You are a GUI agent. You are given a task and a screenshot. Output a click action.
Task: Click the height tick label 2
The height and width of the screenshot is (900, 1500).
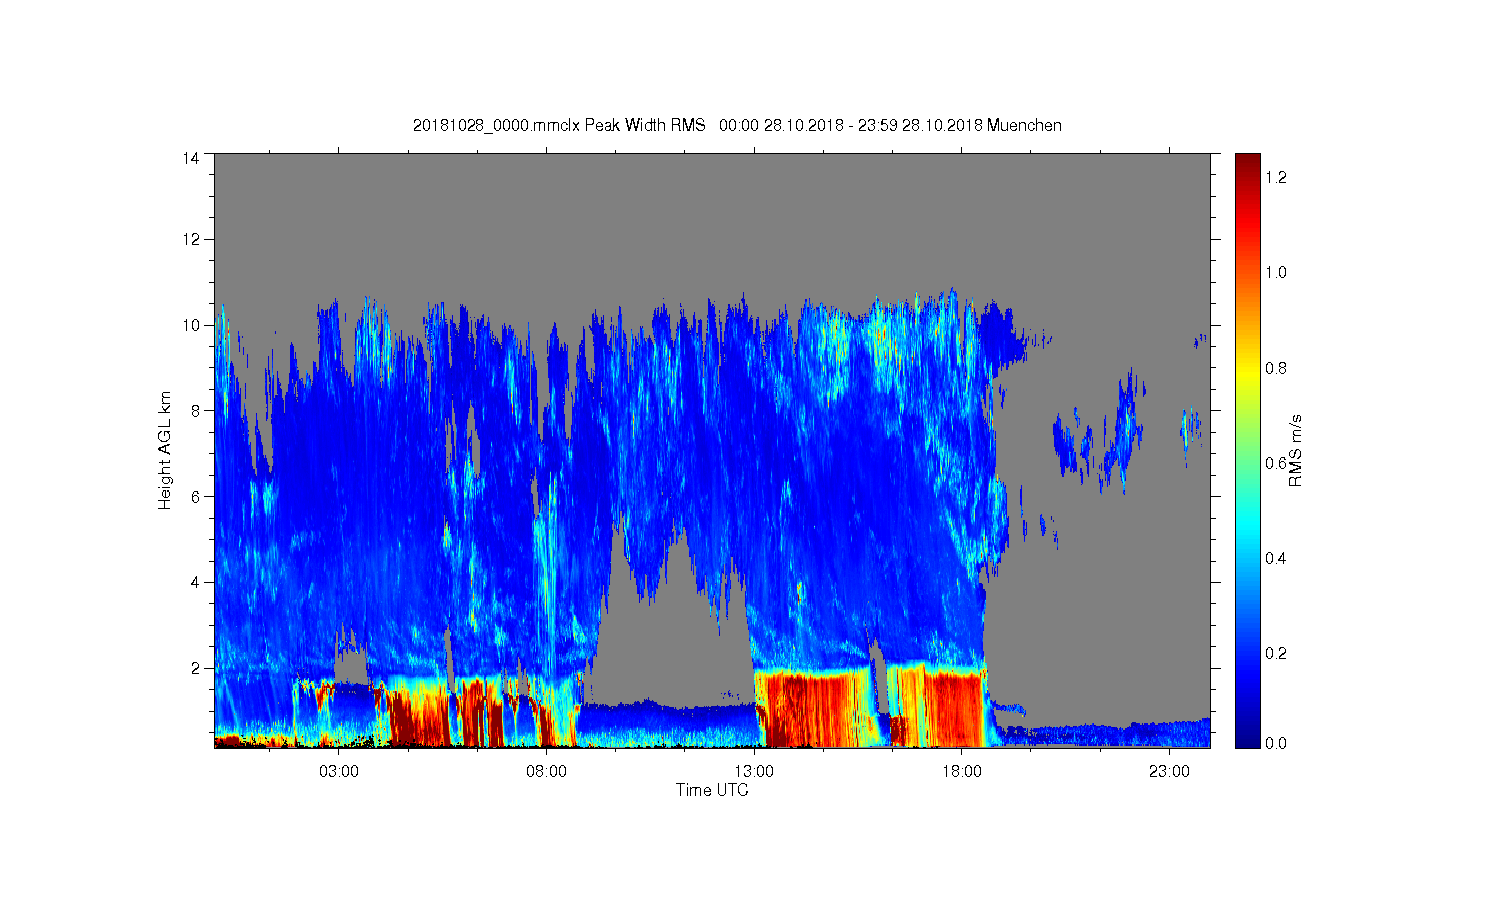pyautogui.click(x=196, y=668)
